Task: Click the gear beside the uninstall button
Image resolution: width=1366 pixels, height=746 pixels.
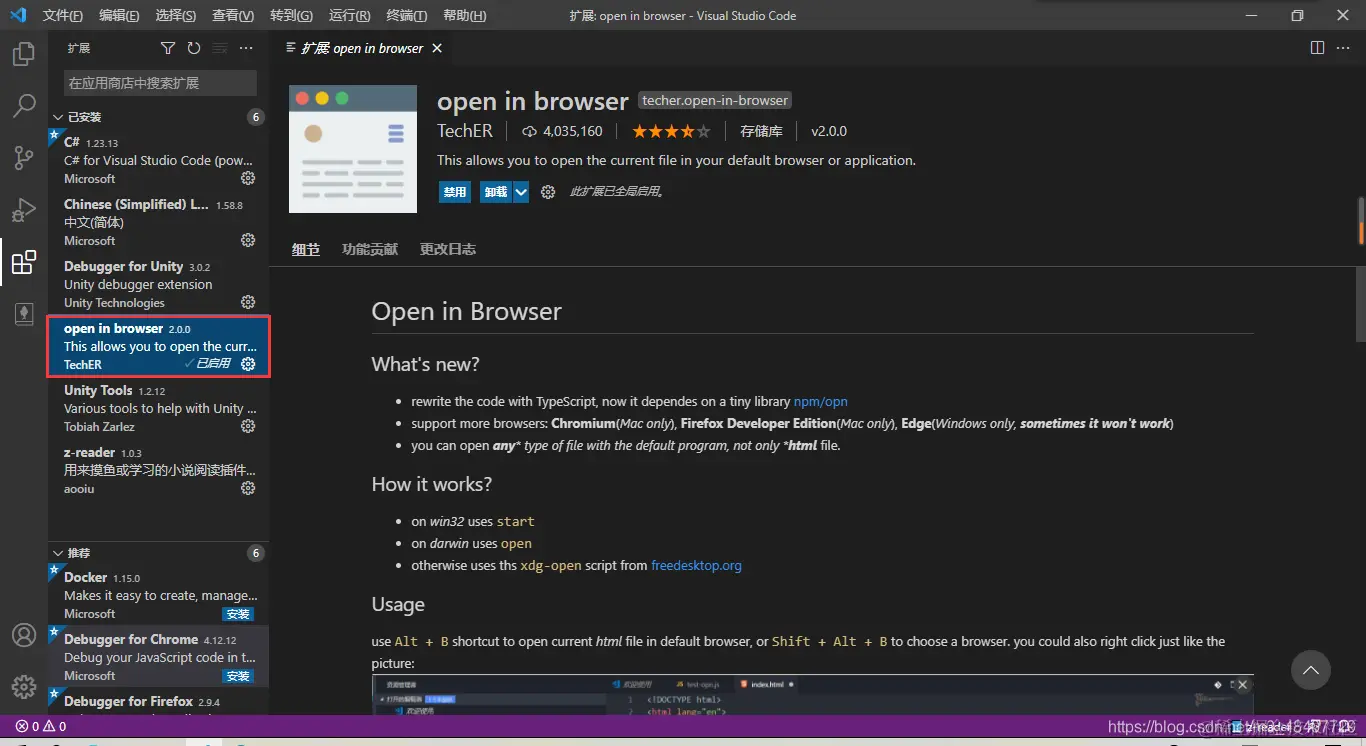Action: pos(548,192)
